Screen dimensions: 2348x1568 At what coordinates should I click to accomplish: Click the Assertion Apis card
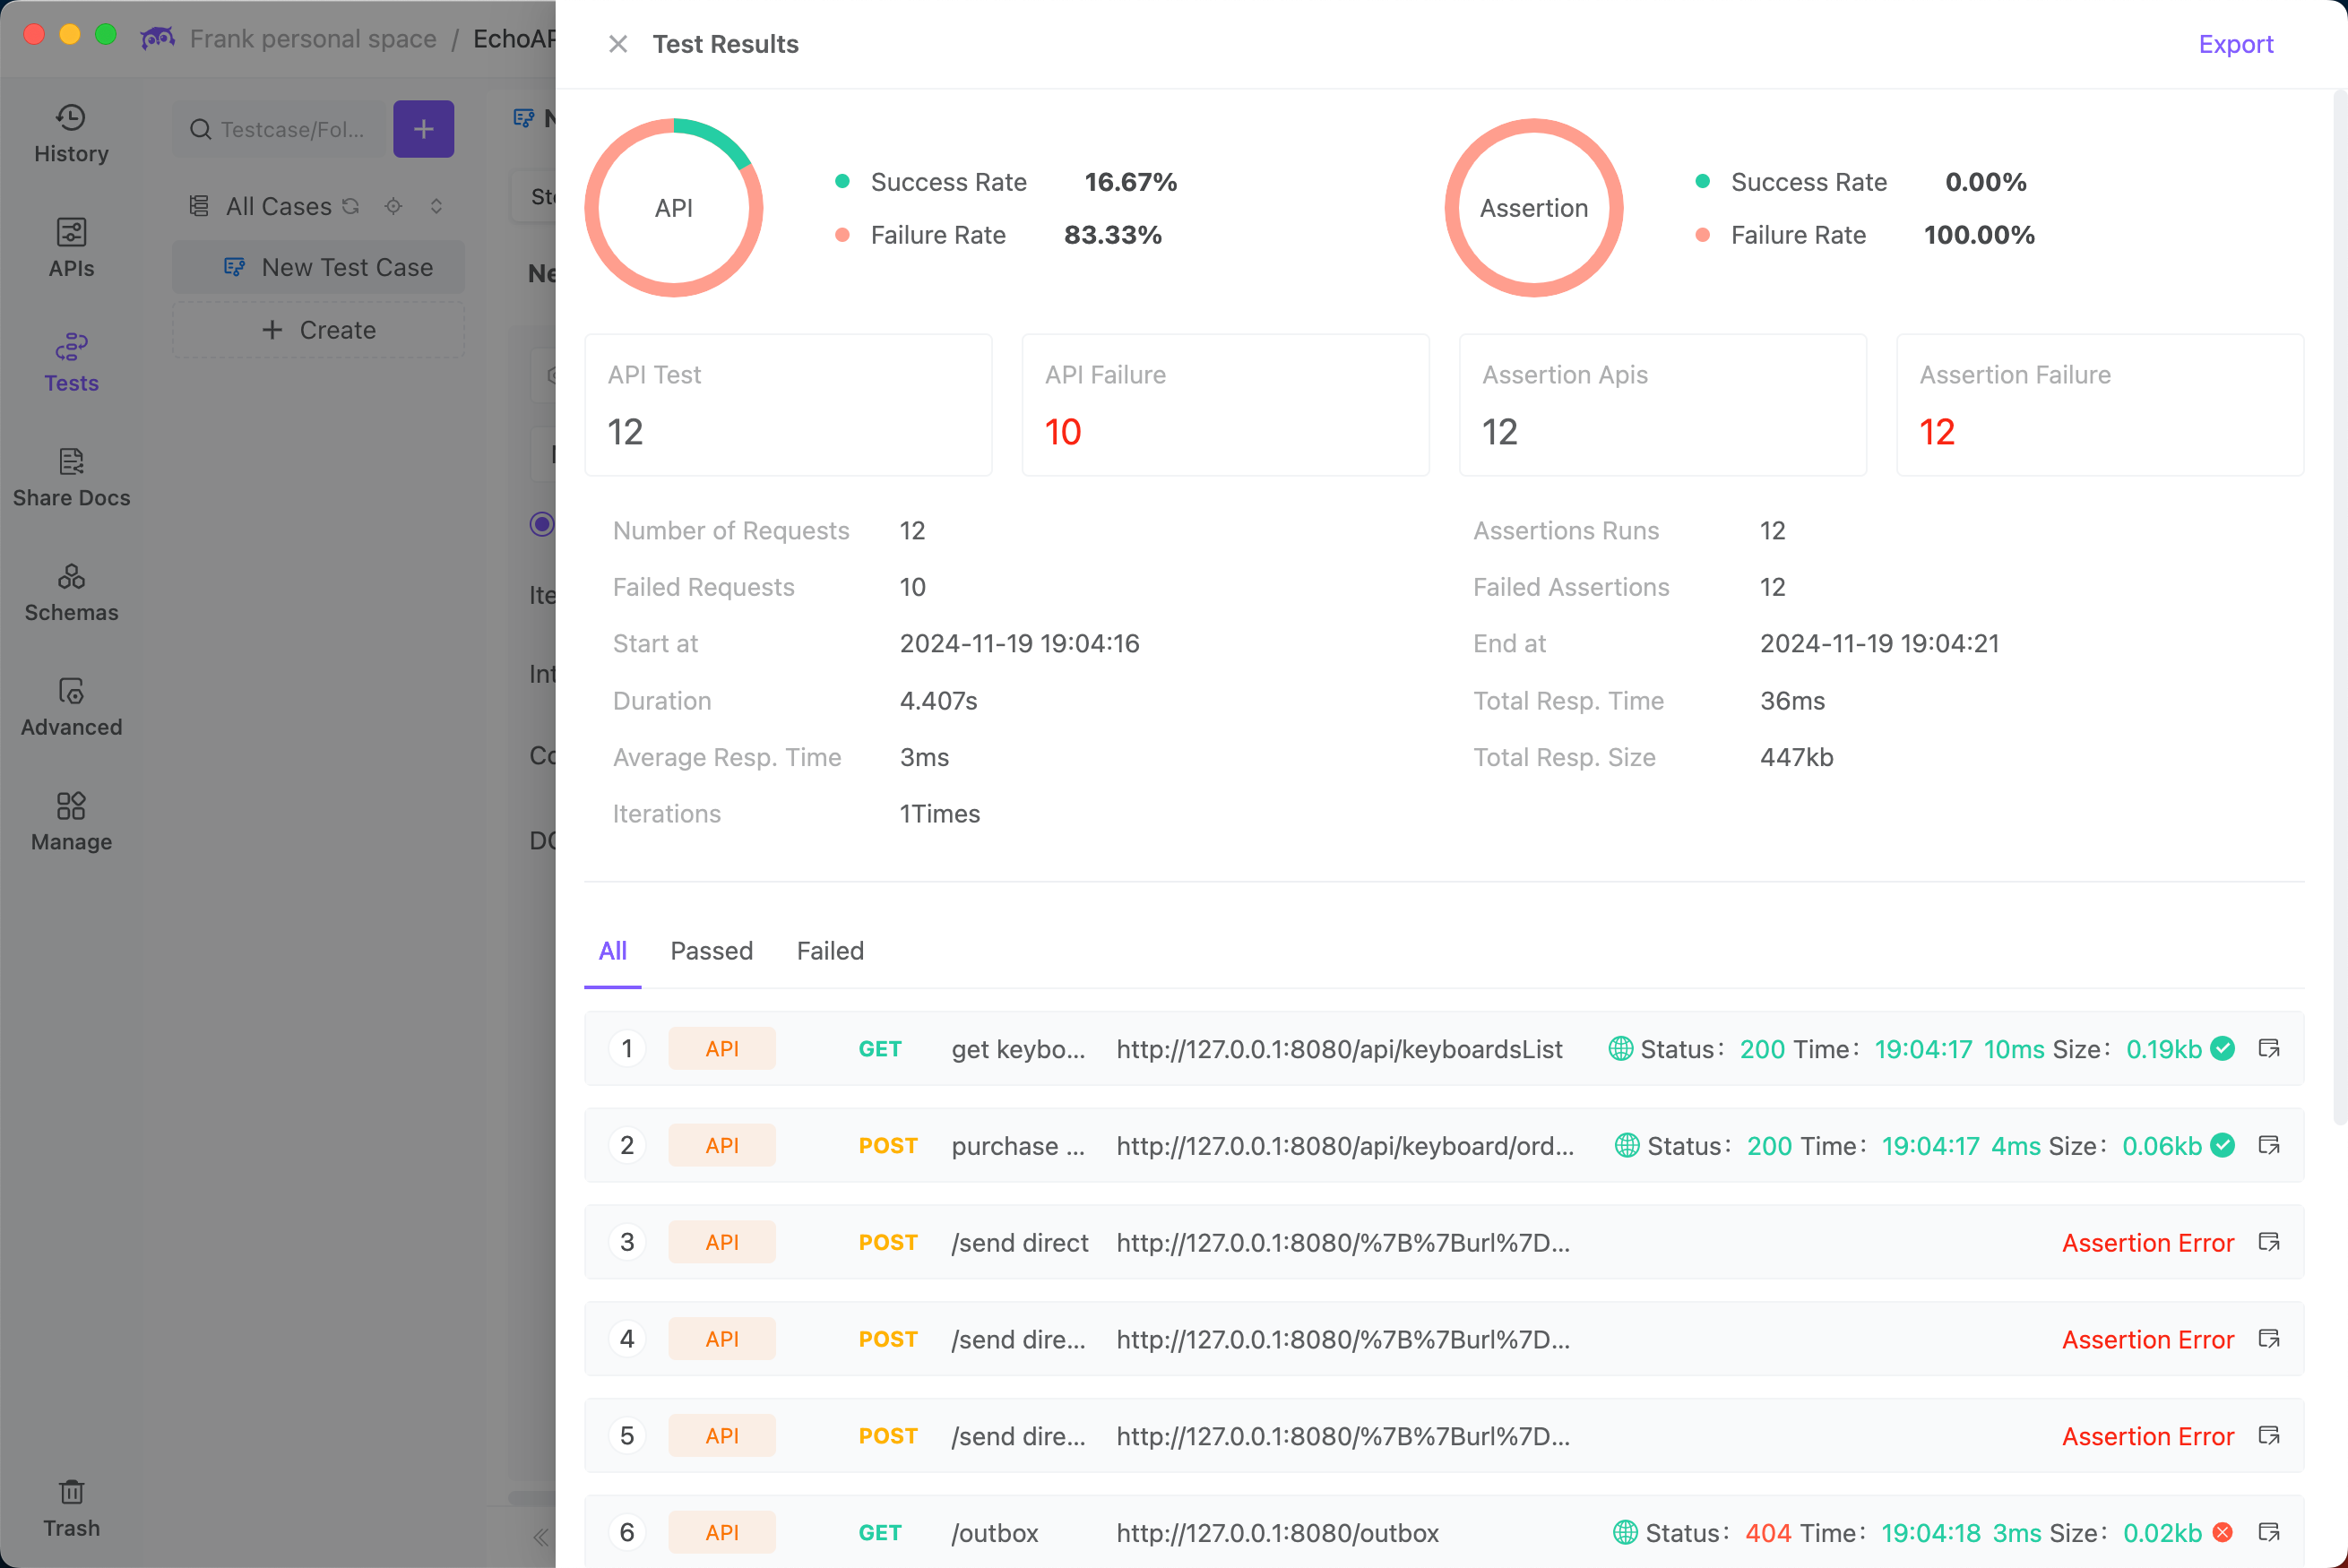[1662, 405]
